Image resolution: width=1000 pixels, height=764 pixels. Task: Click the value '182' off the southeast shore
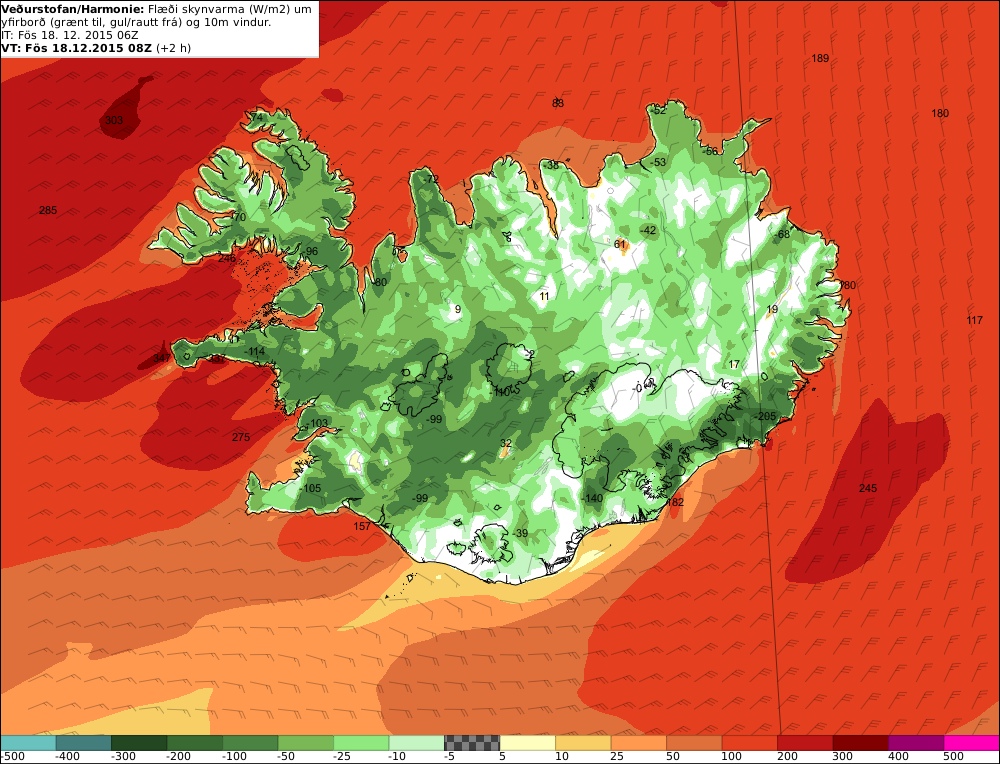(x=675, y=503)
